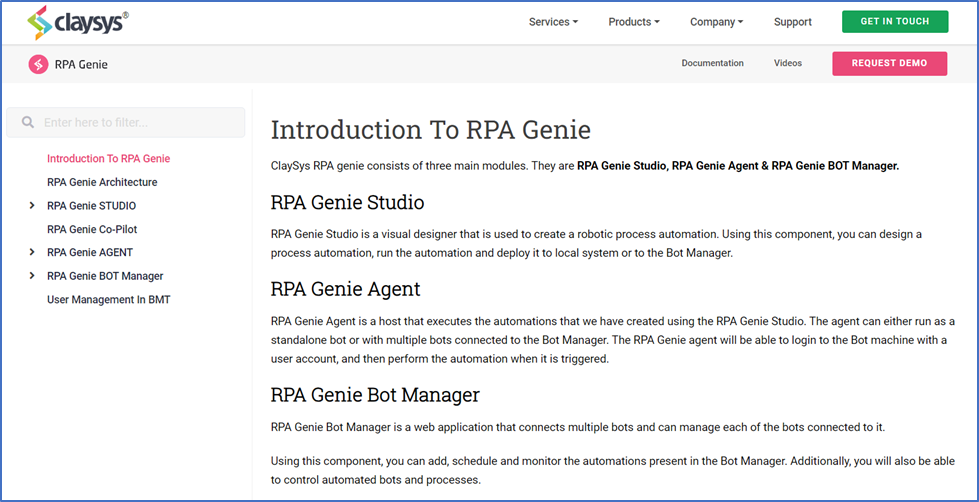Click the search magnifier icon
The width and height of the screenshot is (979, 502).
pos(27,122)
